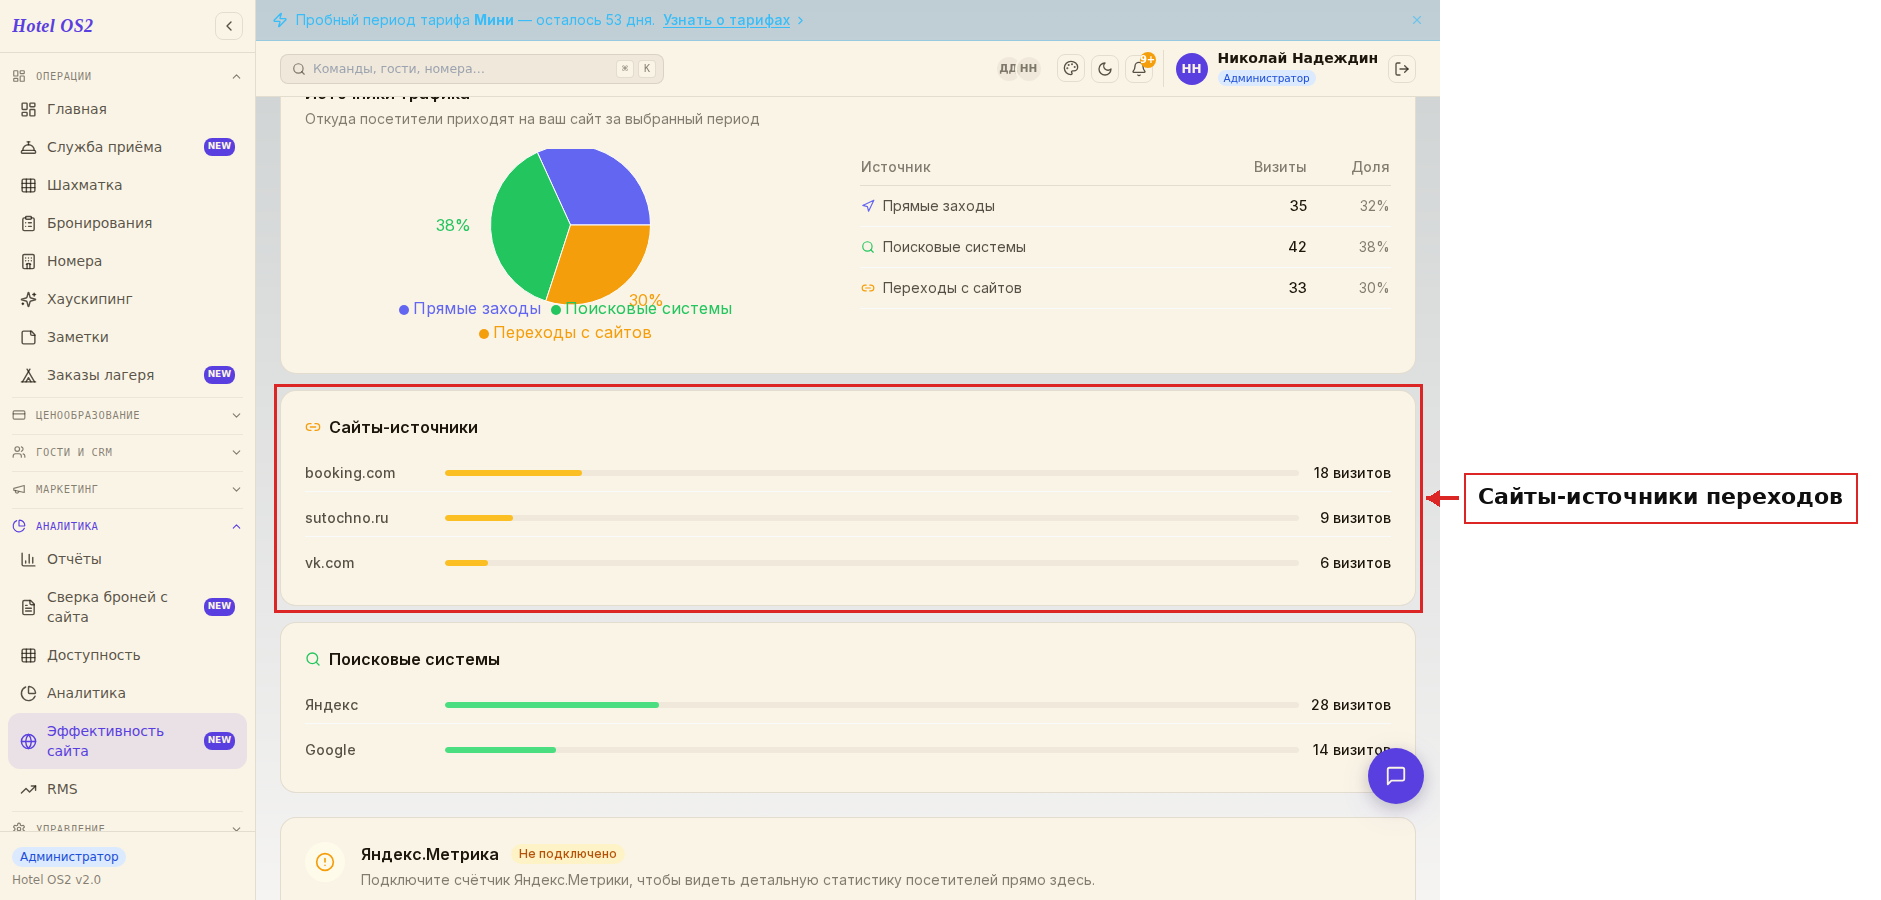Open the chat bubble floating button

coord(1395,776)
